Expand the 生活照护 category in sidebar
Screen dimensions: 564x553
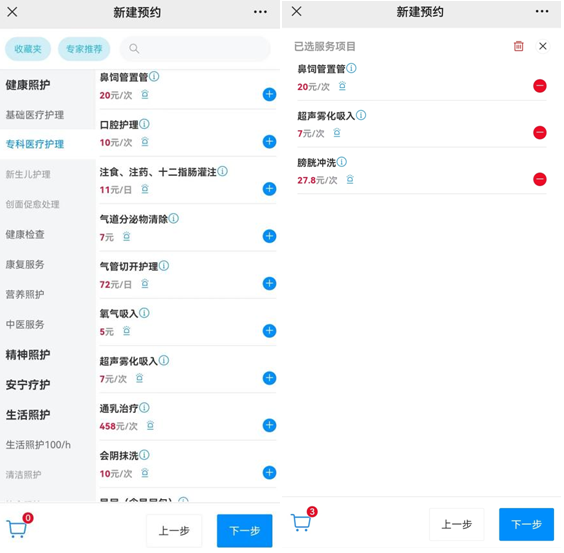pos(28,416)
